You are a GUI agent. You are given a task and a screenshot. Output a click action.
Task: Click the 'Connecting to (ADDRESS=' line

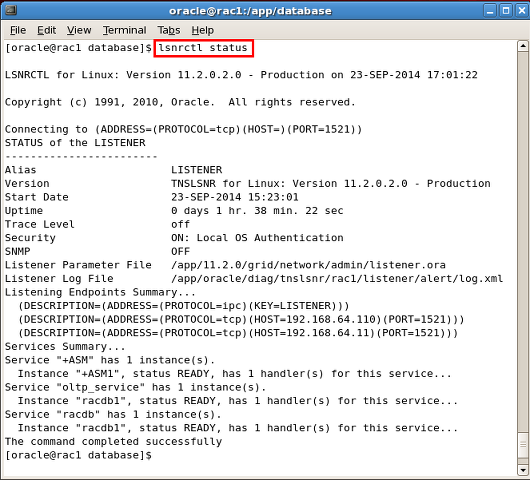point(183,129)
